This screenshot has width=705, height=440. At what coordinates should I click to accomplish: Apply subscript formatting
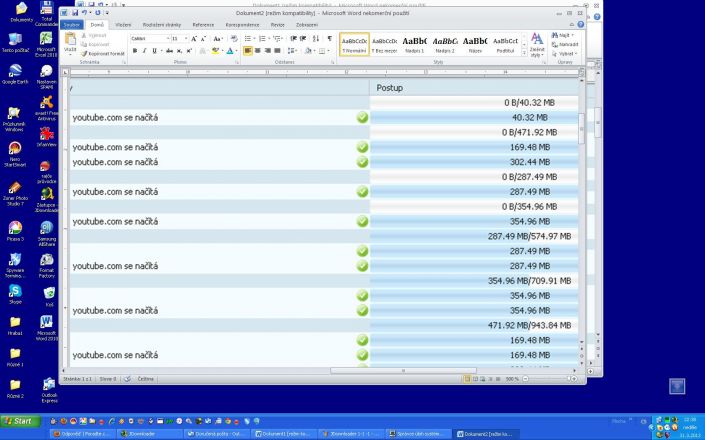coord(179,51)
